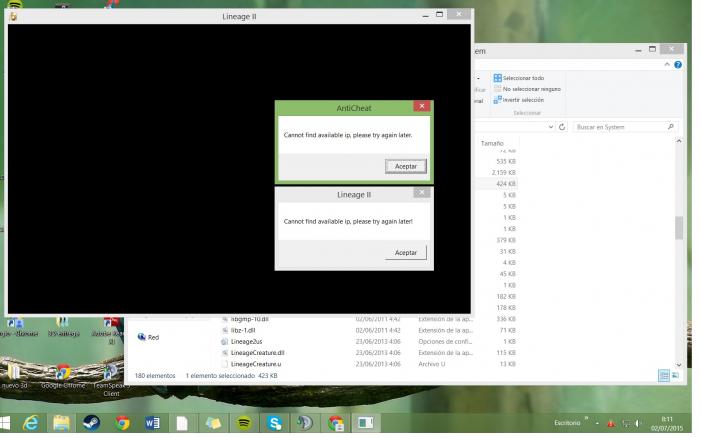Open the Lineage II taskbar window icon
This screenshot has width=701, height=438.
[366, 423]
